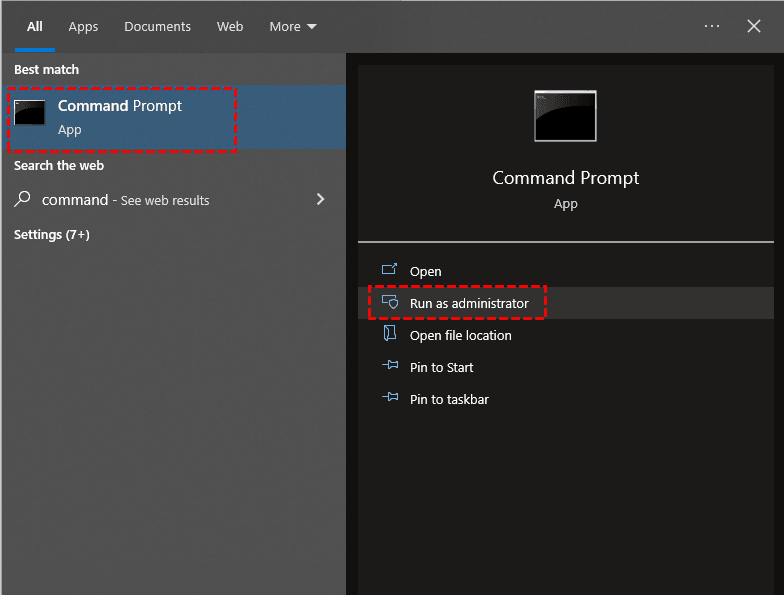This screenshot has width=784, height=595.
Task: Switch to the Apps tab
Action: coord(83,26)
